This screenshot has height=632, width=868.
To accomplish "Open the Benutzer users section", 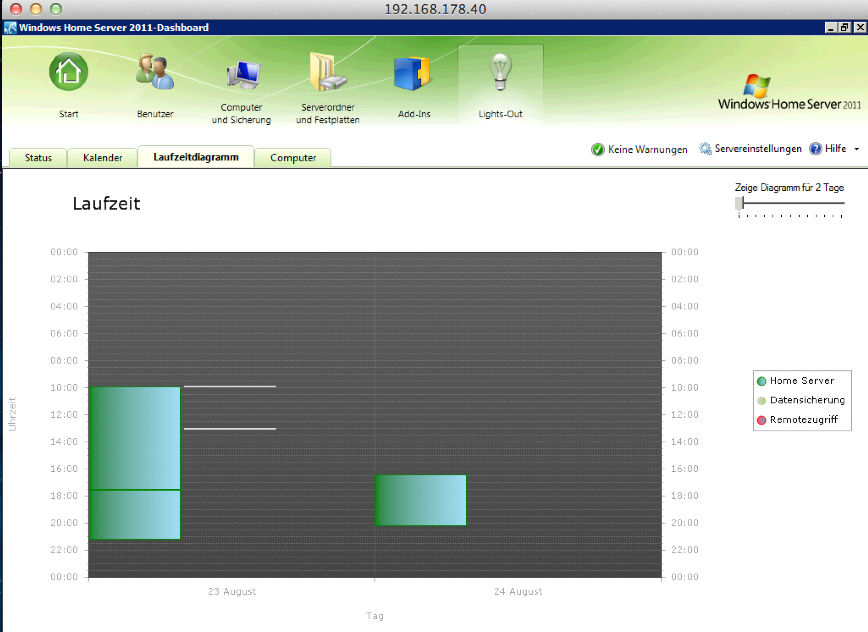I will click(155, 72).
